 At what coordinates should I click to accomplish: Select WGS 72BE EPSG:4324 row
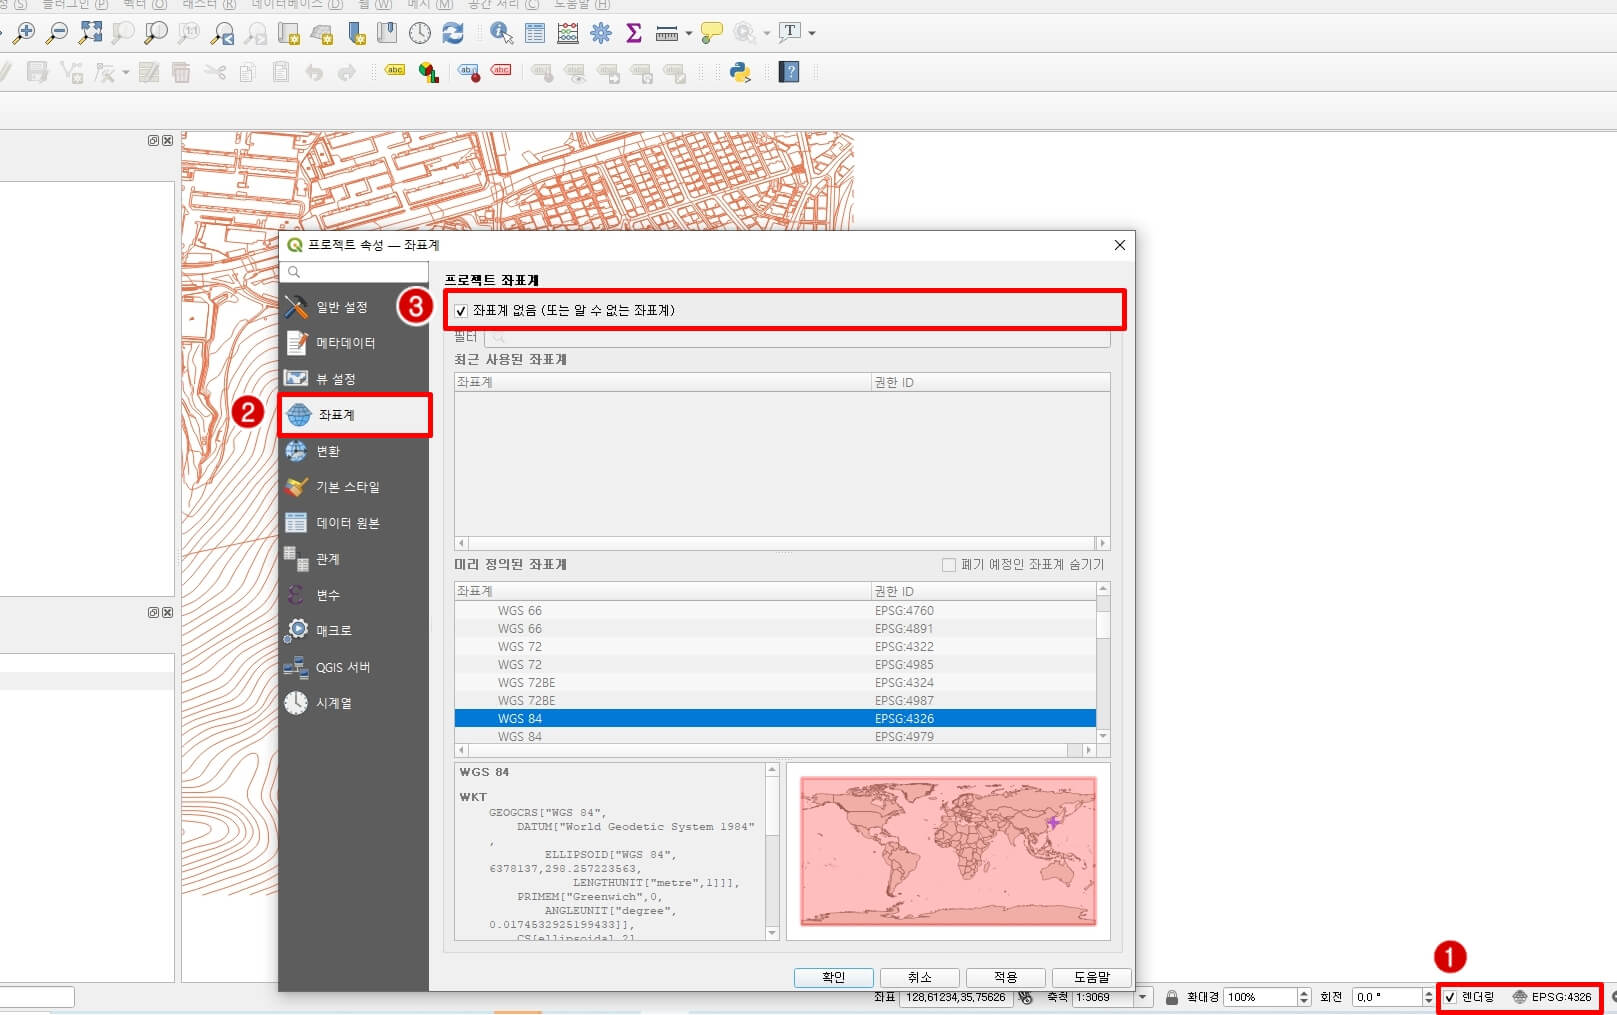pyautogui.click(x=775, y=683)
